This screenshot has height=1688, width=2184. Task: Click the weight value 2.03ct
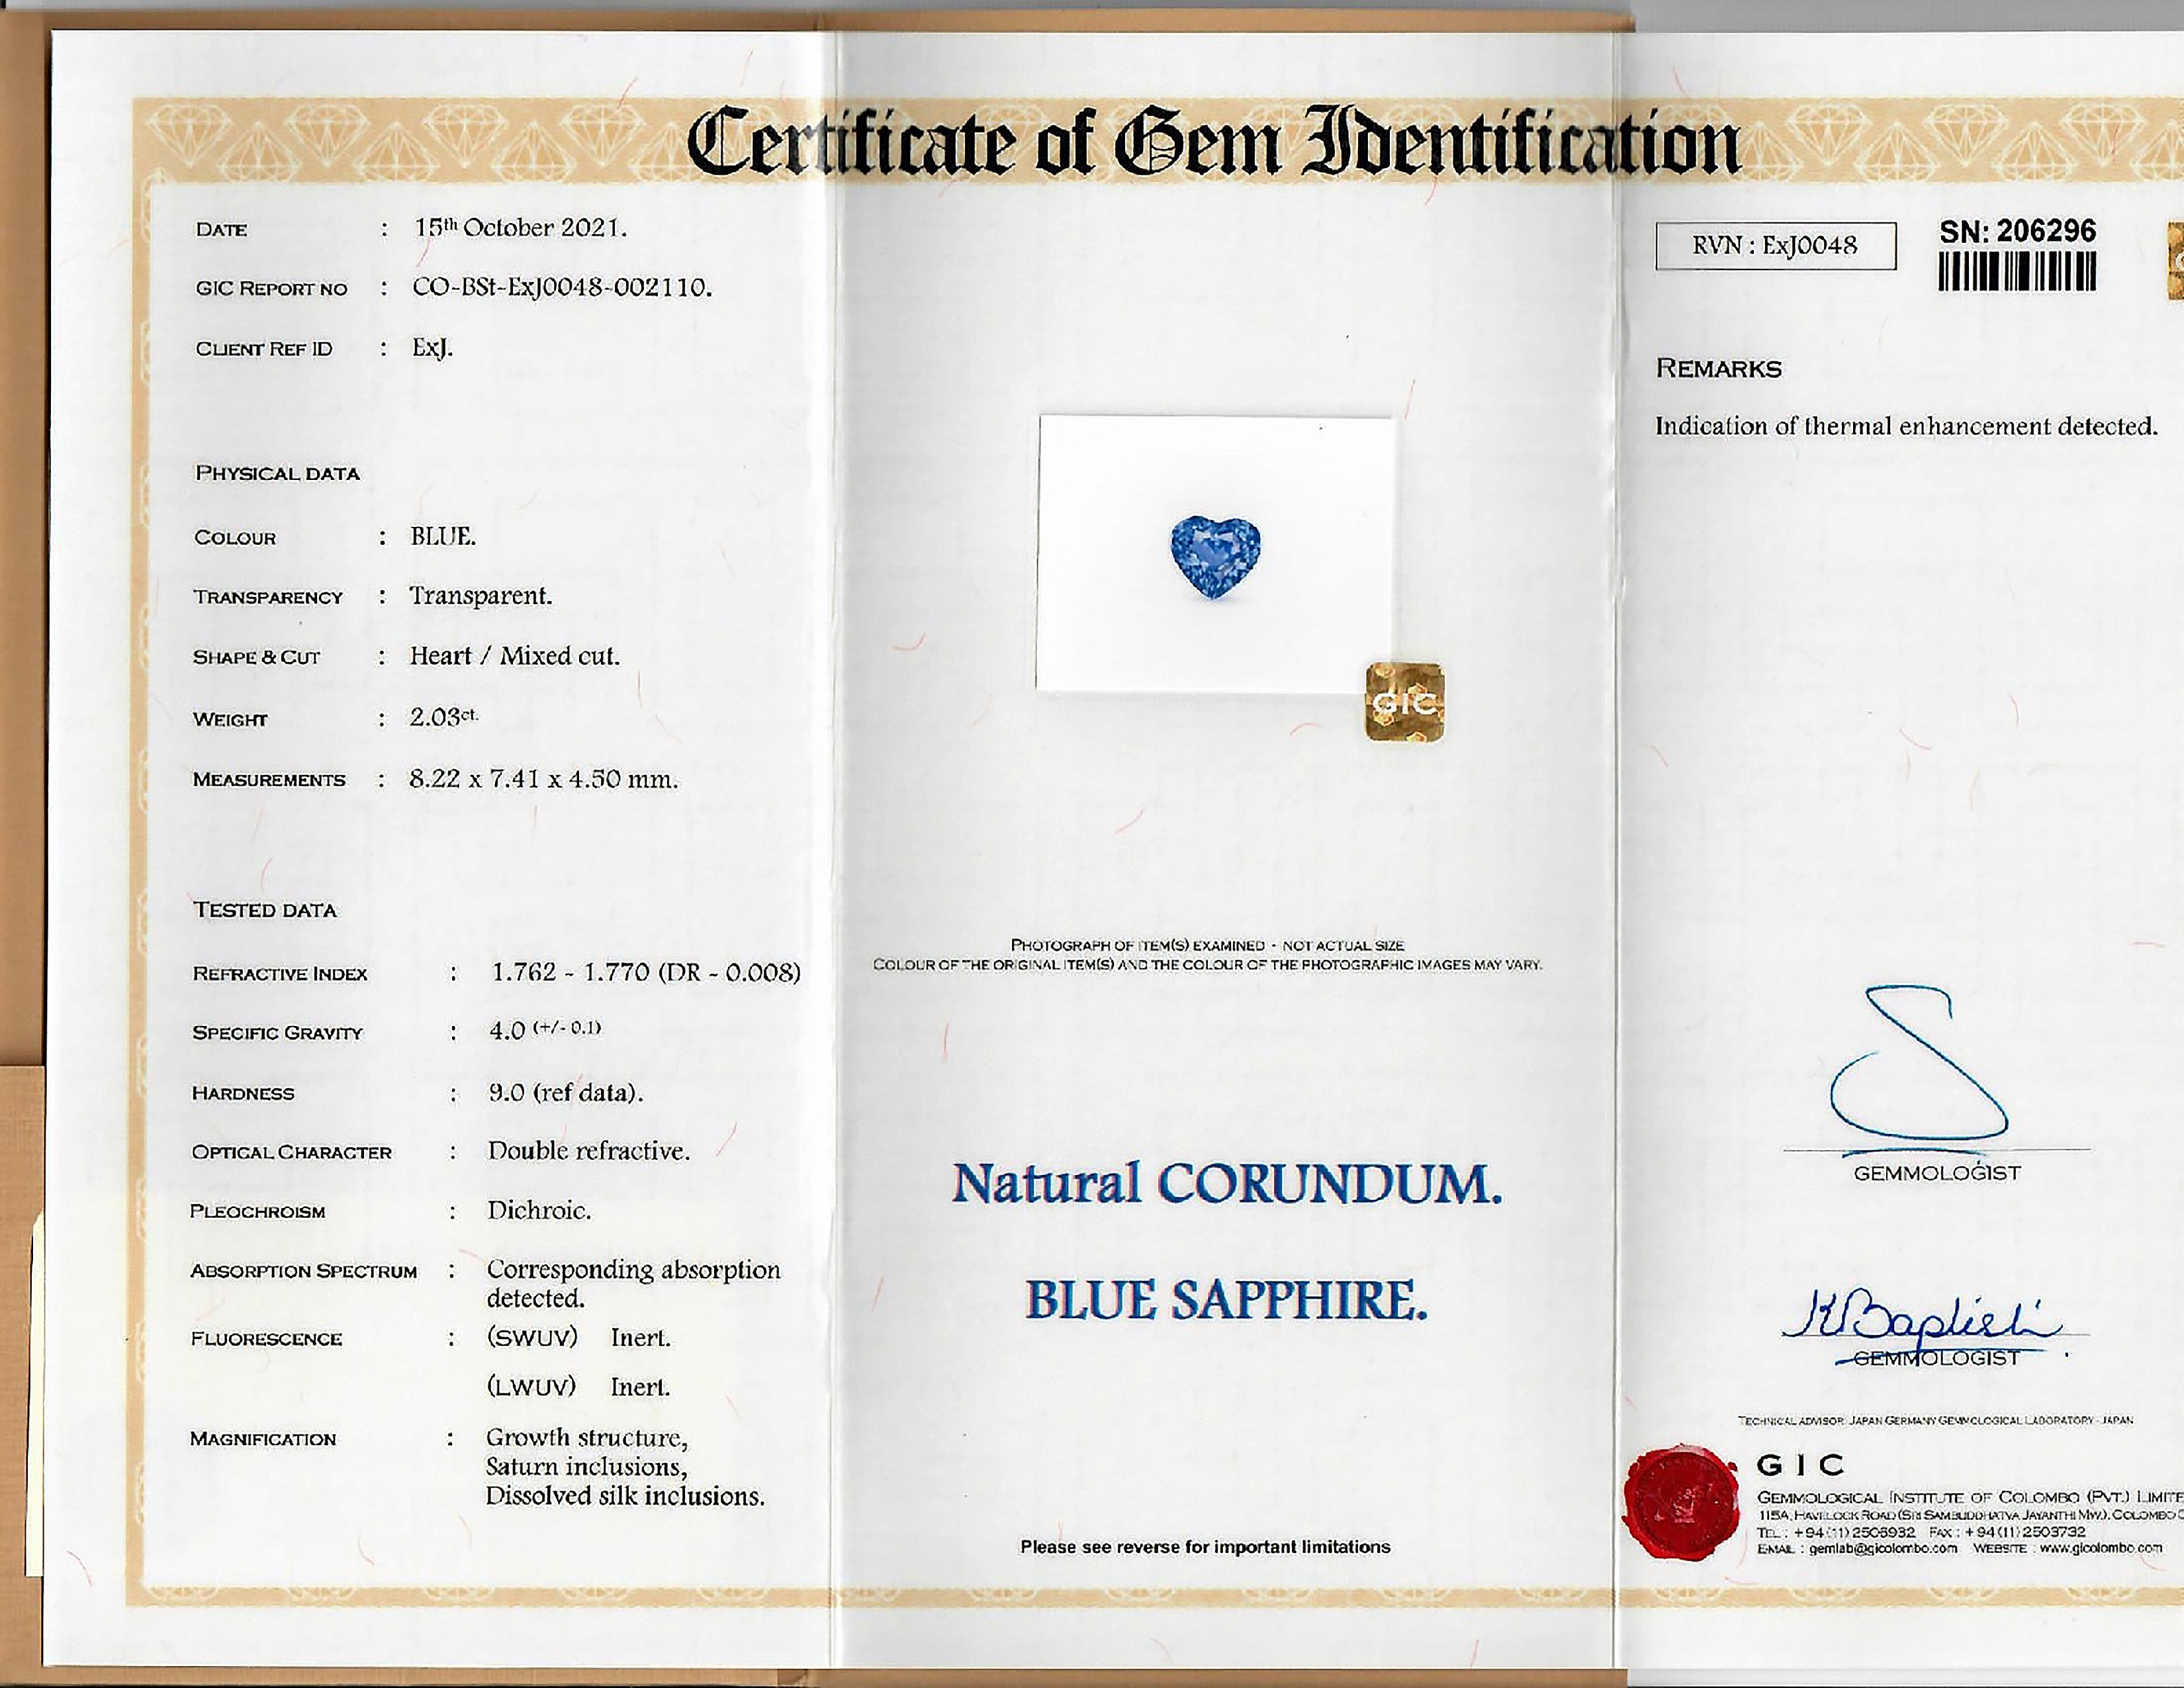click(x=444, y=717)
